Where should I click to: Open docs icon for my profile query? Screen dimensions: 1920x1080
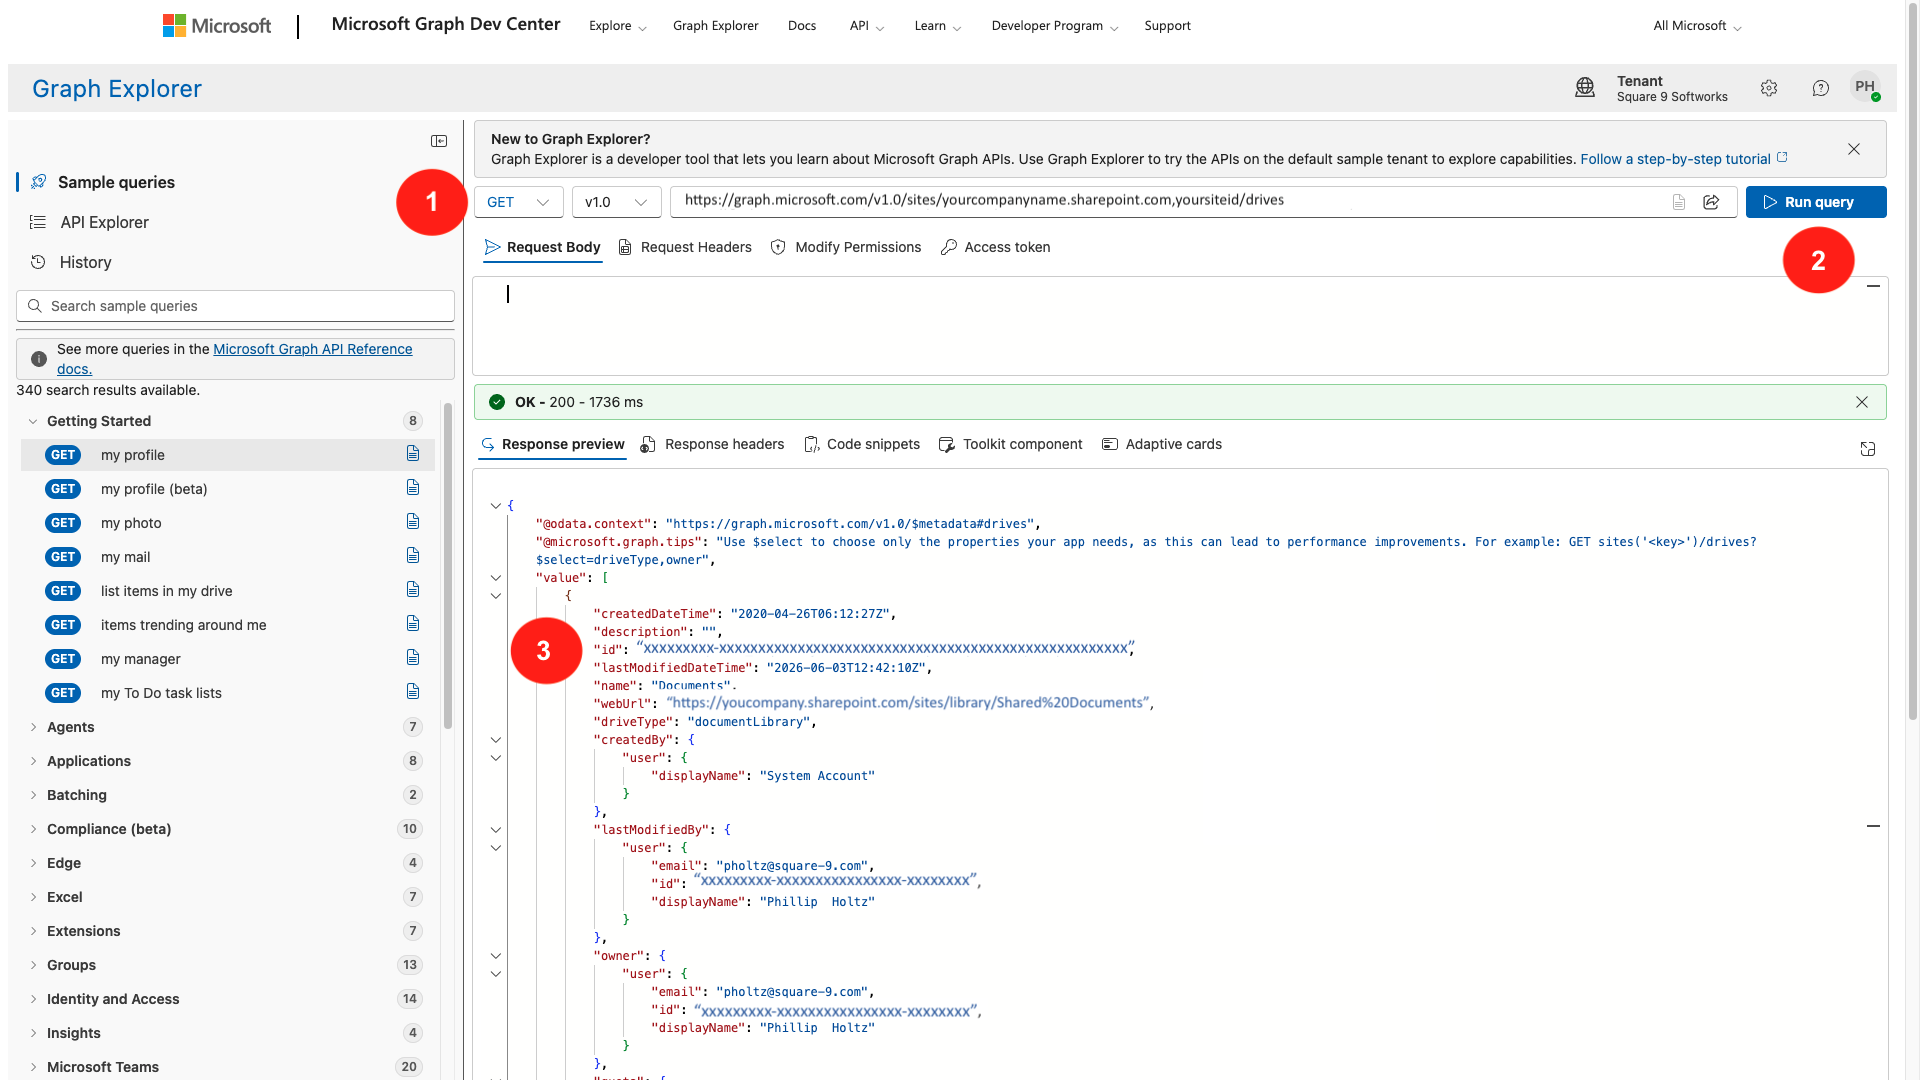point(413,454)
